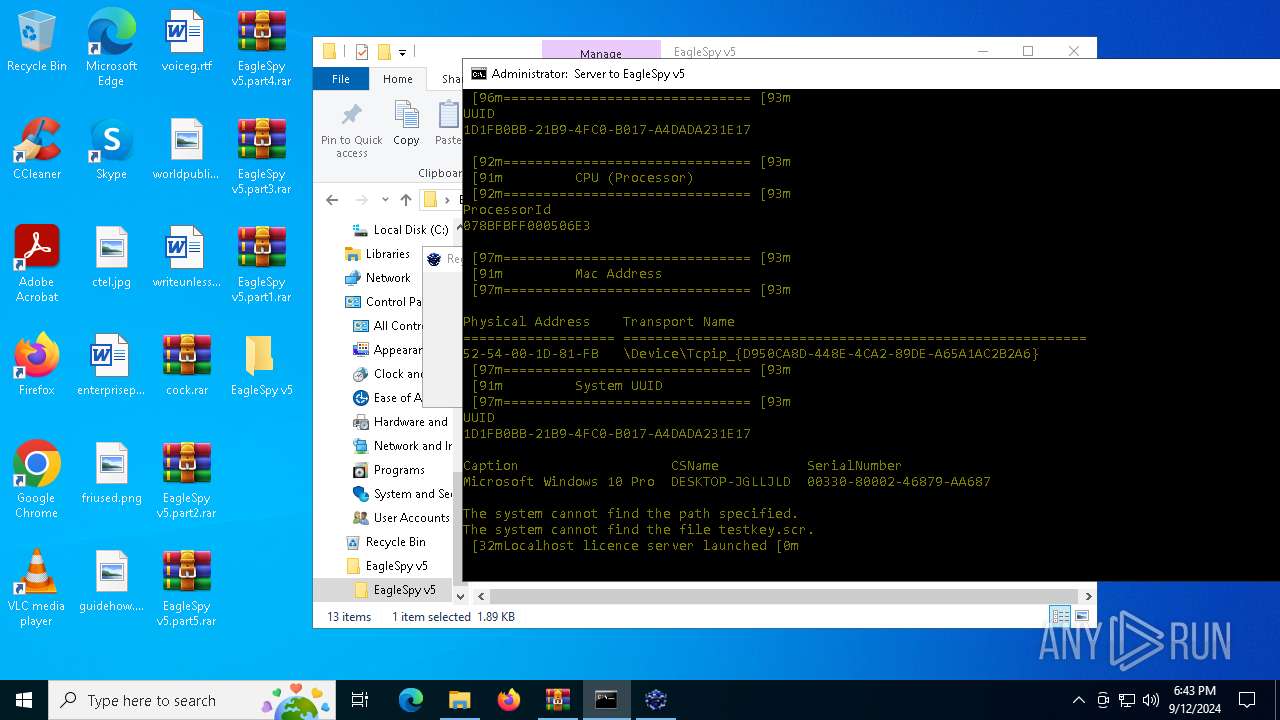Select the EagleSpy v5.part4.rar archive

pos(261,48)
